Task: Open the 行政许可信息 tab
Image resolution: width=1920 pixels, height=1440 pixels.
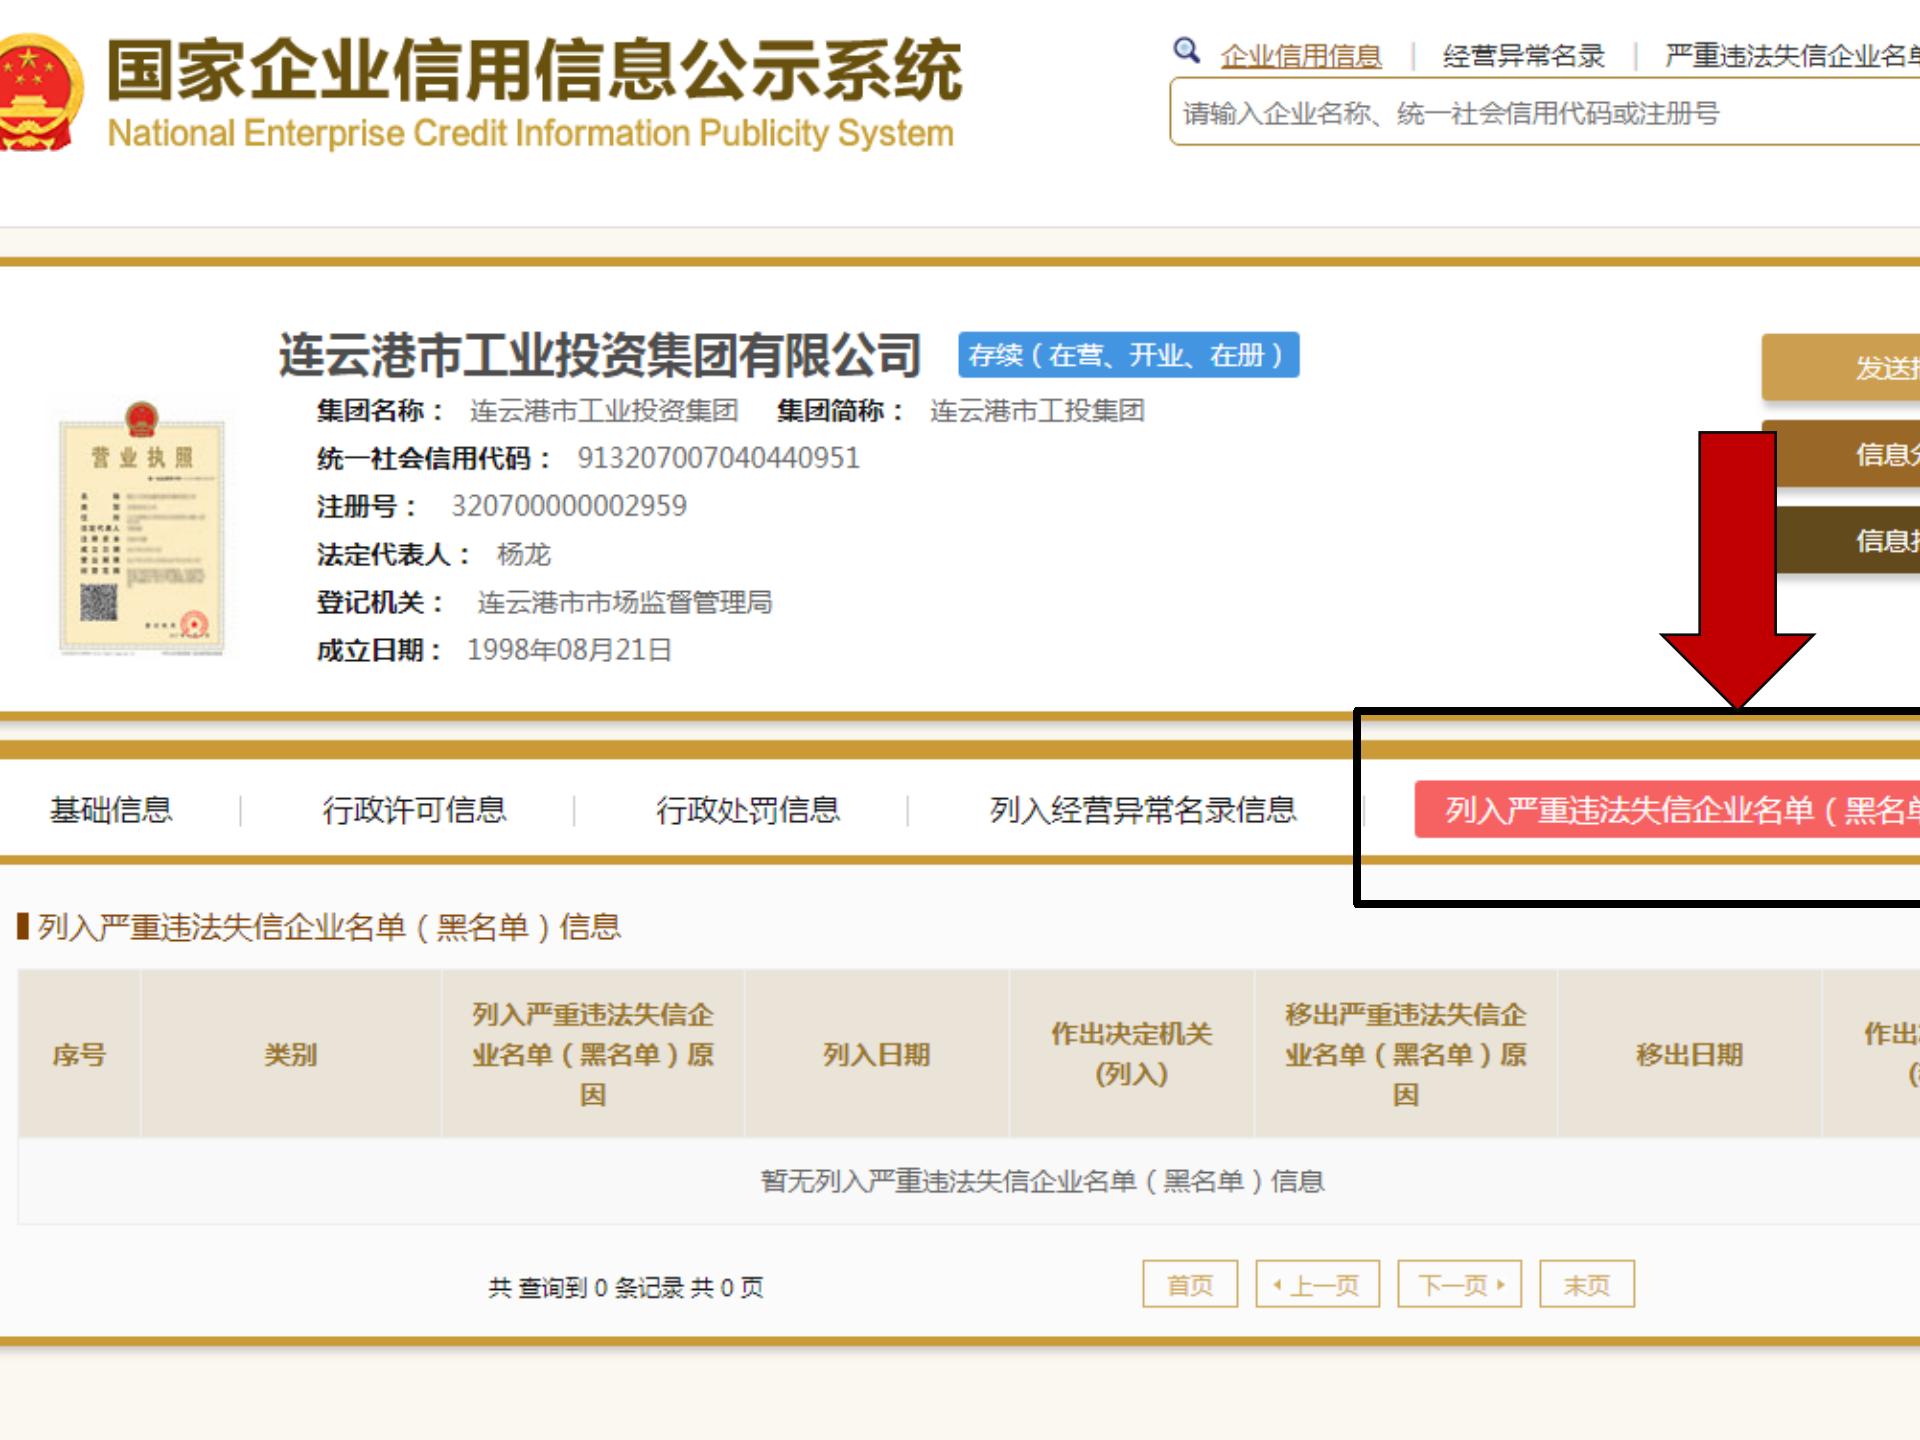Action: click(414, 809)
